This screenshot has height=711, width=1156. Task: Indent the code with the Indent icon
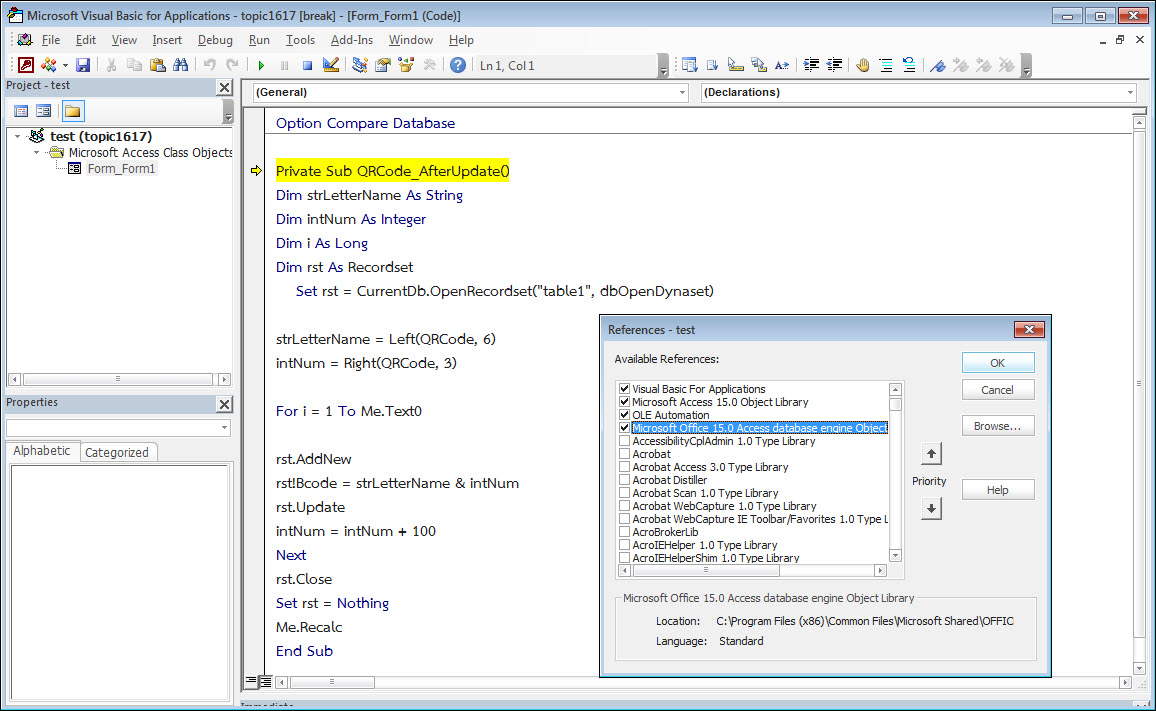[x=811, y=65]
